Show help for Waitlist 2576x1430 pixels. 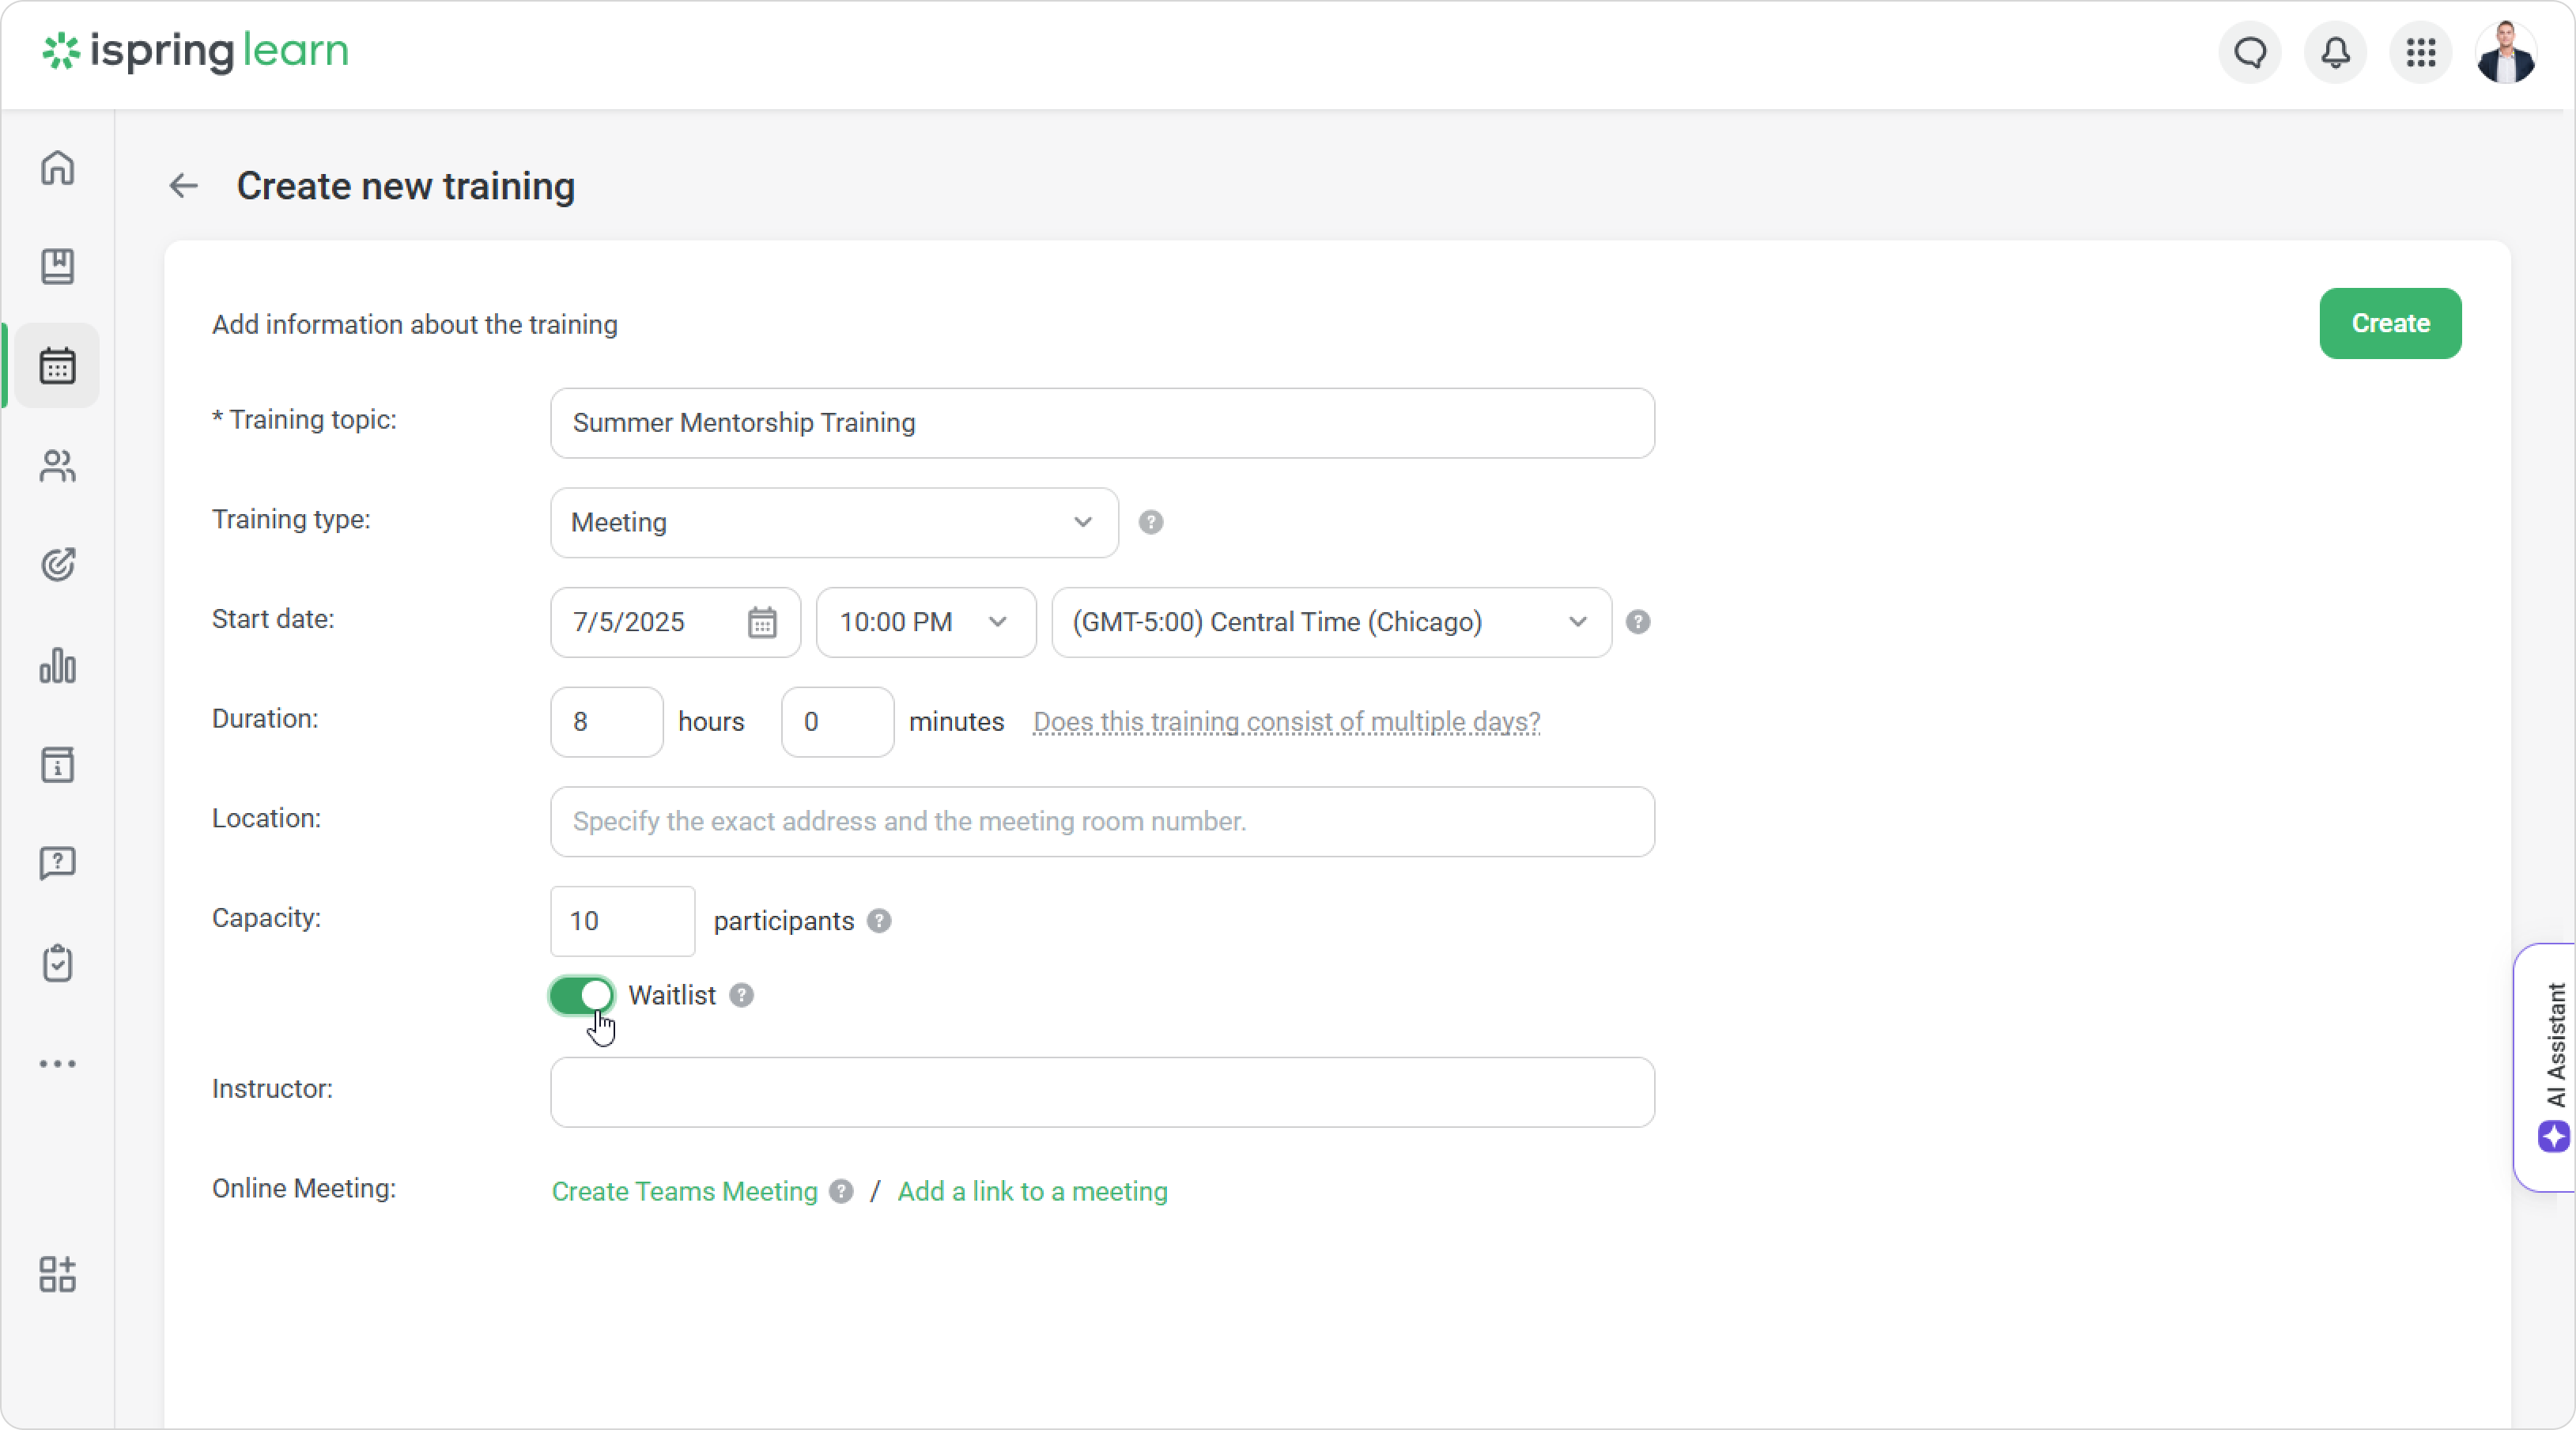pos(741,996)
